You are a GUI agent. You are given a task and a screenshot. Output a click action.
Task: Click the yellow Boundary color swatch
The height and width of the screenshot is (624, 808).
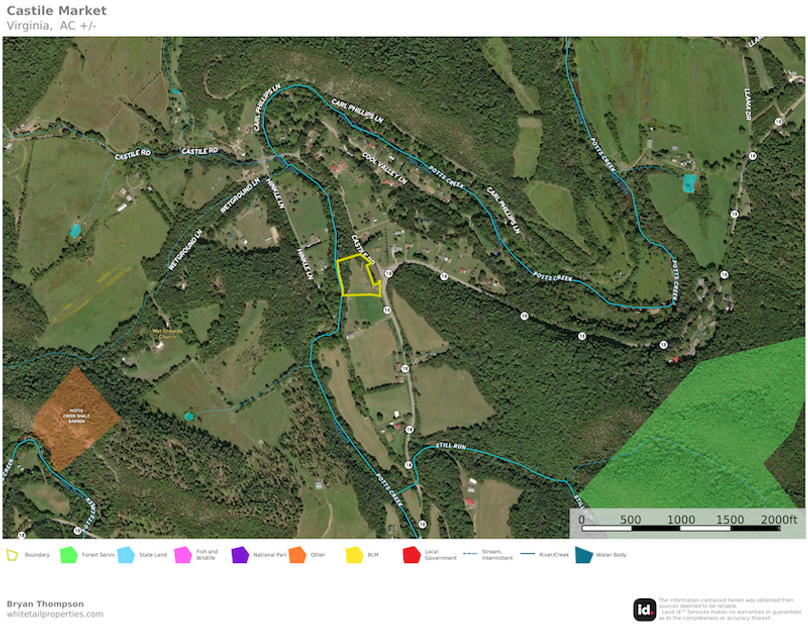pos(10,554)
